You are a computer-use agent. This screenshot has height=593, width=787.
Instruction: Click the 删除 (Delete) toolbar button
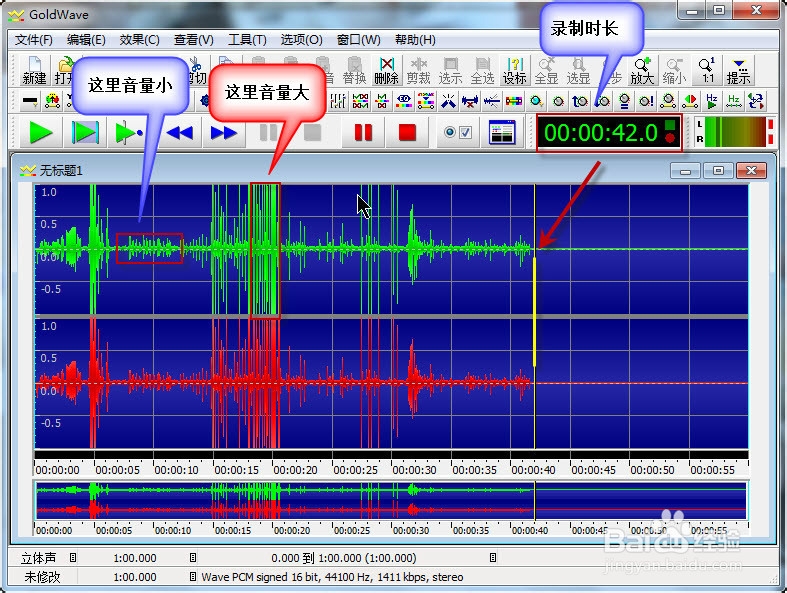(386, 70)
